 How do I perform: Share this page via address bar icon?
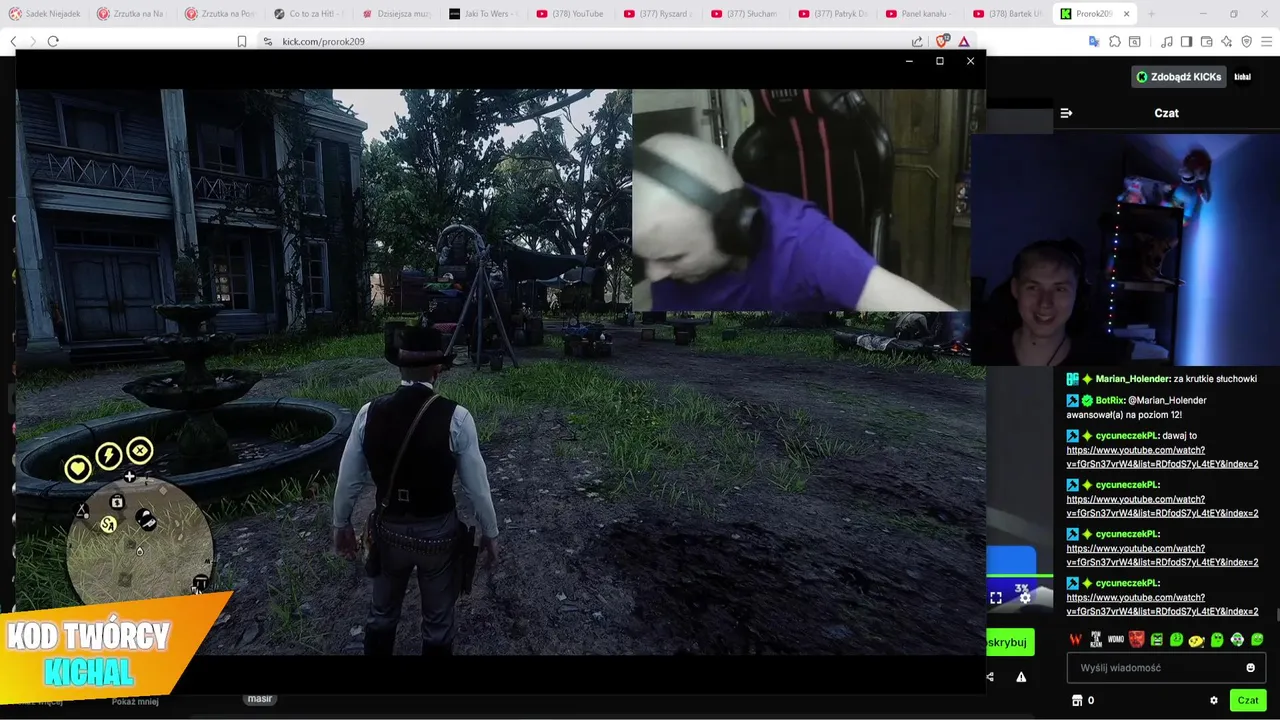917,41
